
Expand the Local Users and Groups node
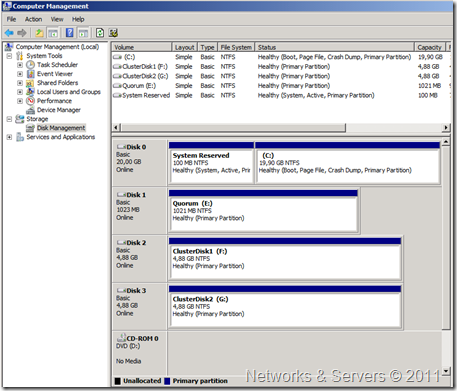click(20, 92)
